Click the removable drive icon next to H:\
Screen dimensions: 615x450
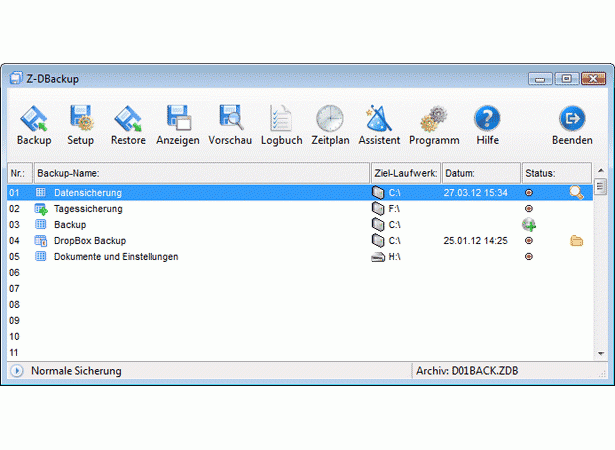(378, 257)
